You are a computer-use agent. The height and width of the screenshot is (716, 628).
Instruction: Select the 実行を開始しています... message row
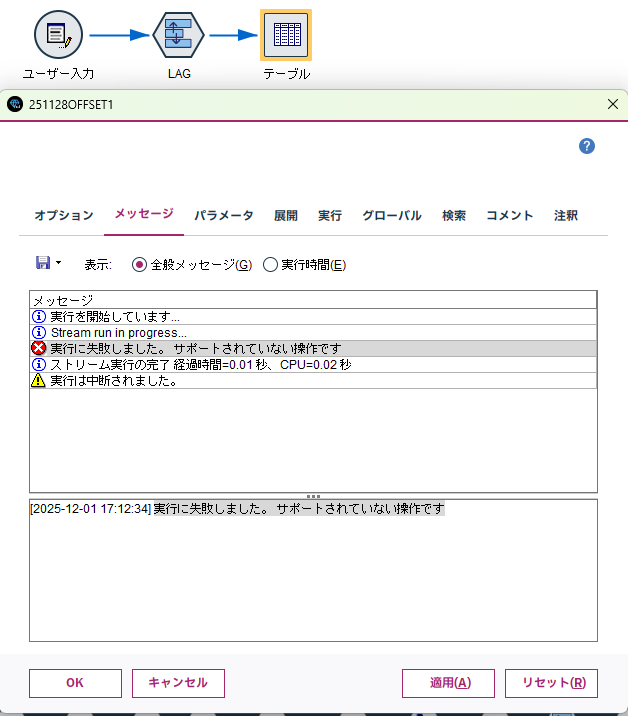tap(313, 316)
